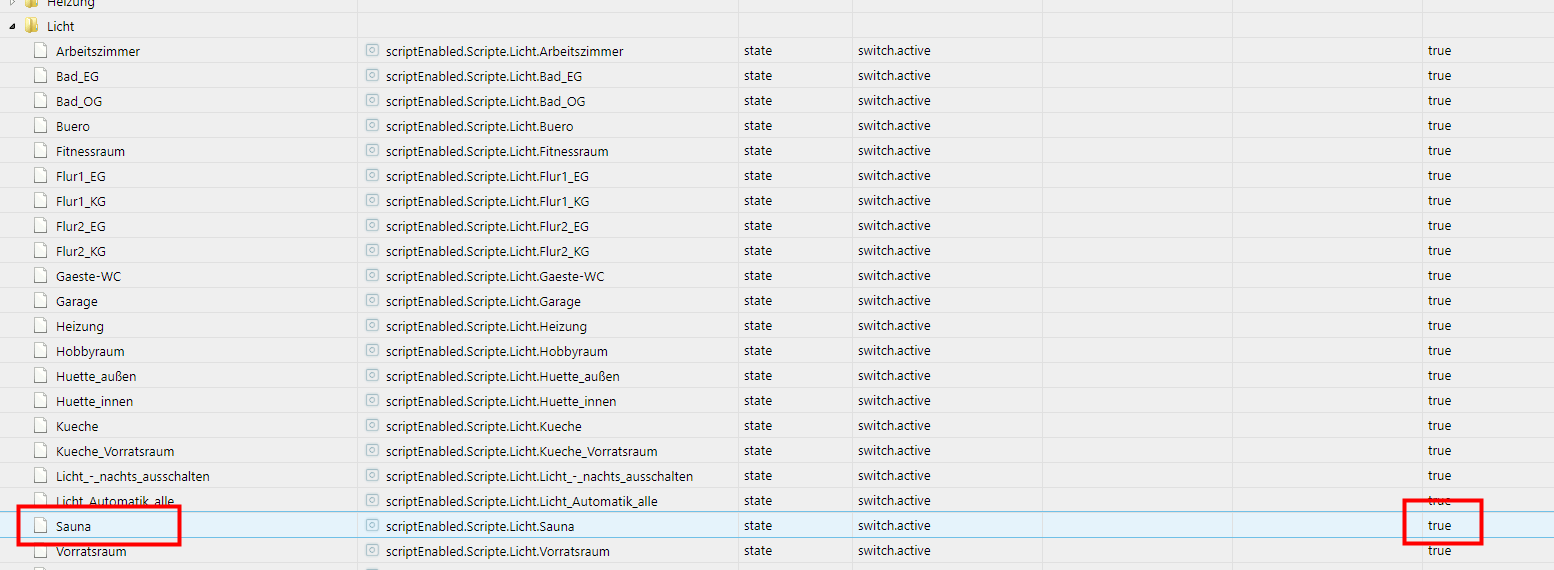This screenshot has width=1554, height=570.
Task: Click the state type in Buero row
Action: [758, 126]
